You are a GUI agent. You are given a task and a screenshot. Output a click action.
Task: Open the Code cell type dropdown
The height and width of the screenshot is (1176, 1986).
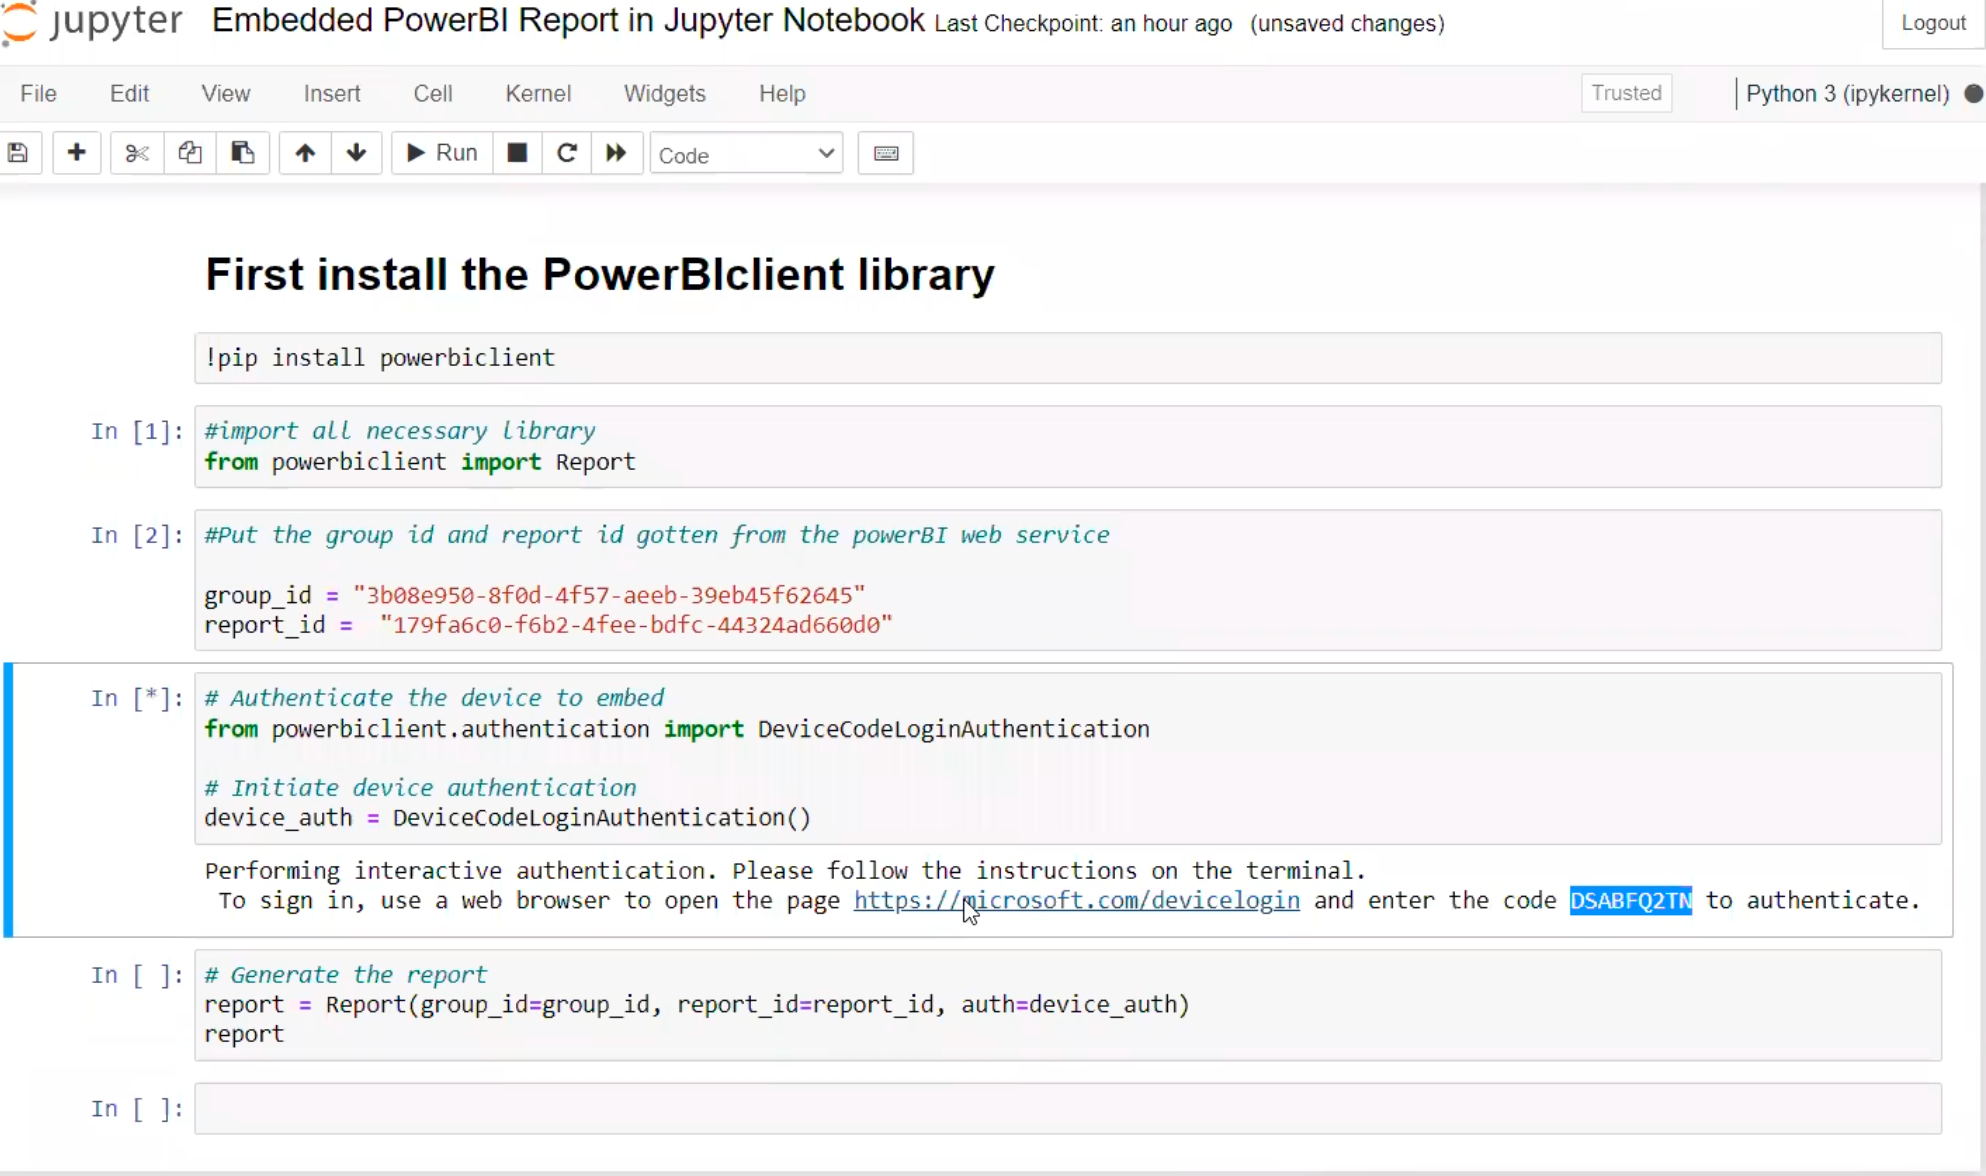tap(746, 154)
